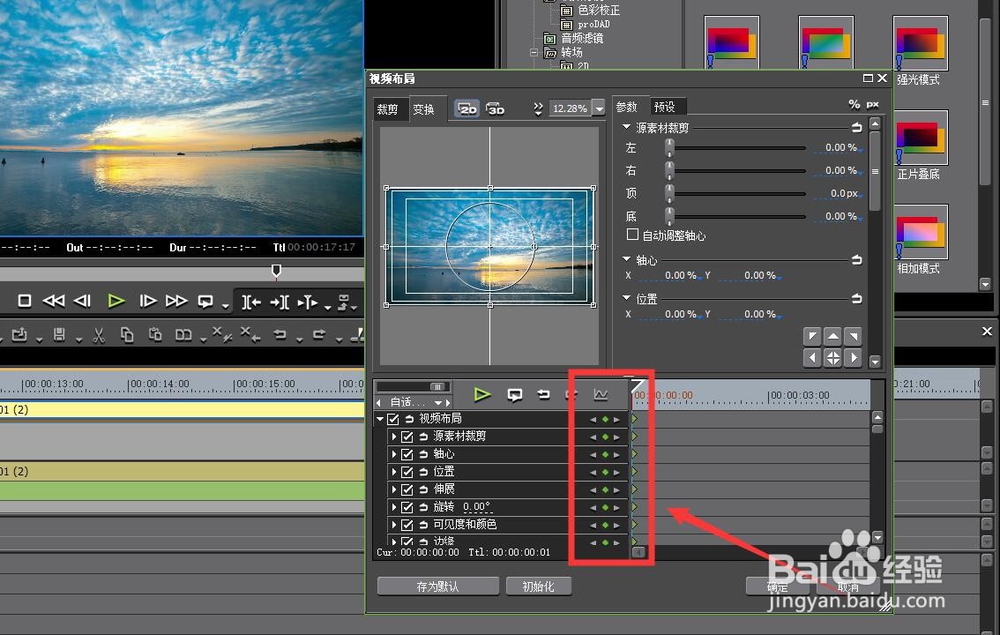The width and height of the screenshot is (1000, 635).
Task: Cut selection with scissors icon
Action: (98, 335)
